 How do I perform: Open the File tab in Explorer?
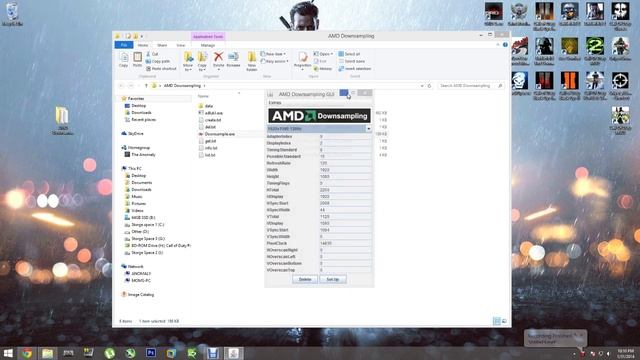click(124, 45)
